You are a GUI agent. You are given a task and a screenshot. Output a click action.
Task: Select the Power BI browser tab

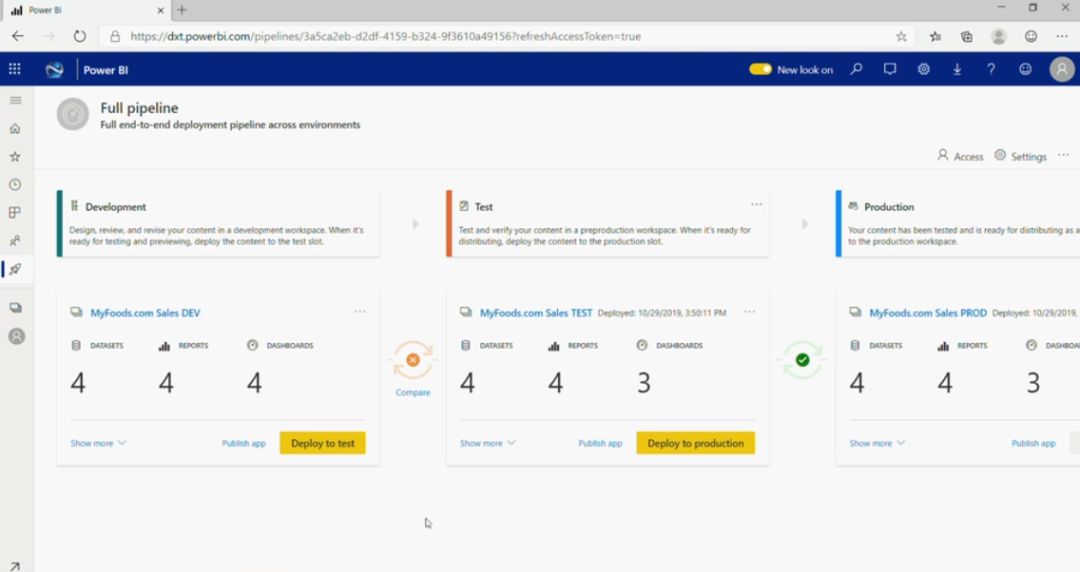coord(86,10)
